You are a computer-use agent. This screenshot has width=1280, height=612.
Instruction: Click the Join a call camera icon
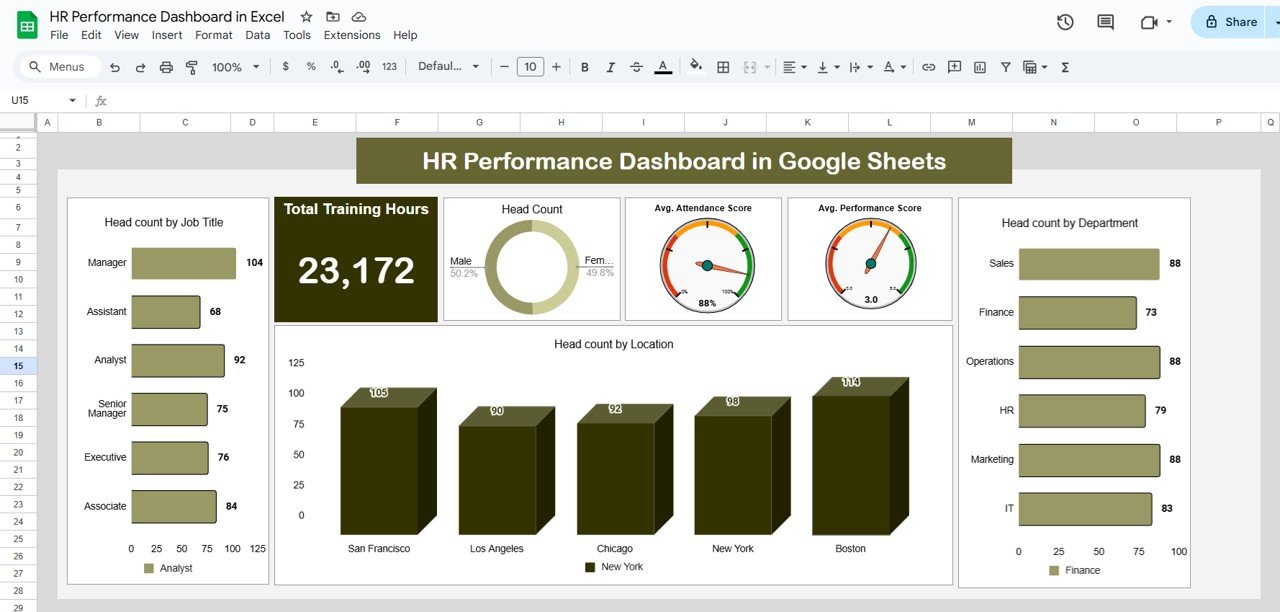pyautogui.click(x=1148, y=22)
